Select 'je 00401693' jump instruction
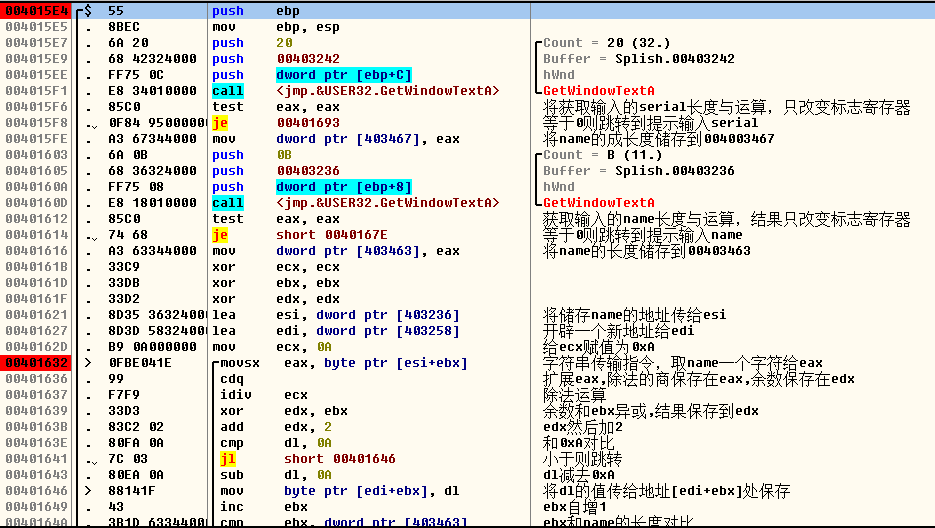935x528 pixels. [275, 123]
